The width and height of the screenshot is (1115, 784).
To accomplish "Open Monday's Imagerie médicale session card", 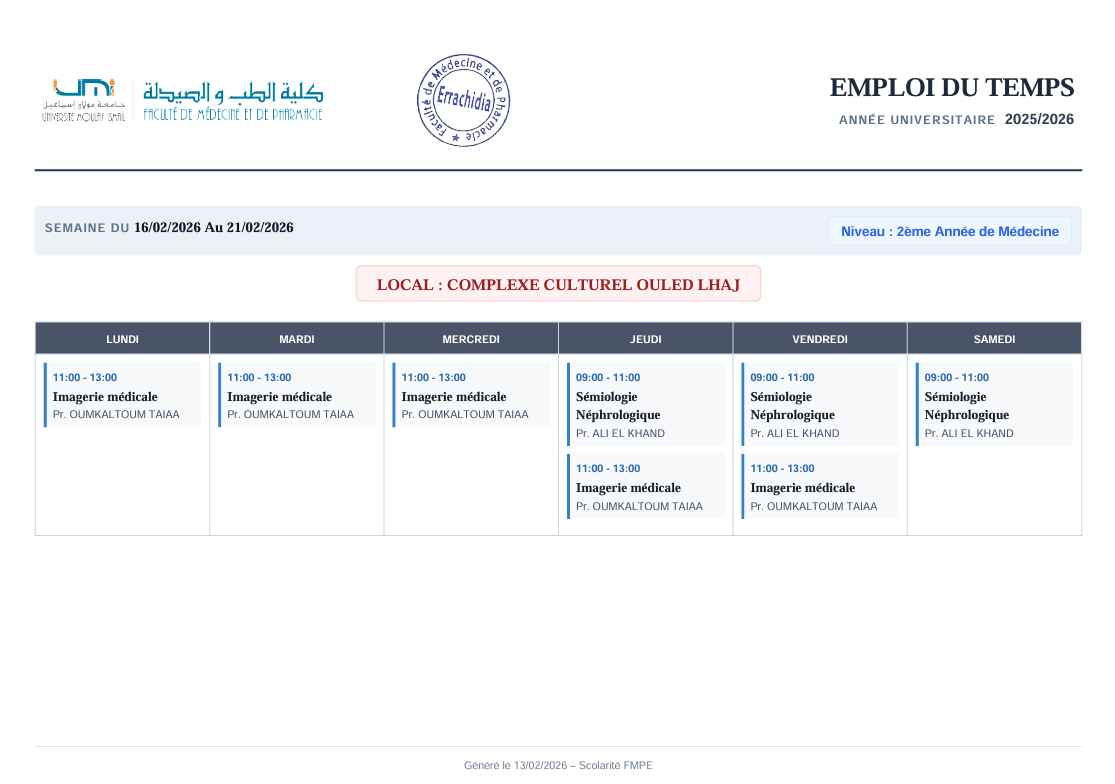I will (122, 395).
